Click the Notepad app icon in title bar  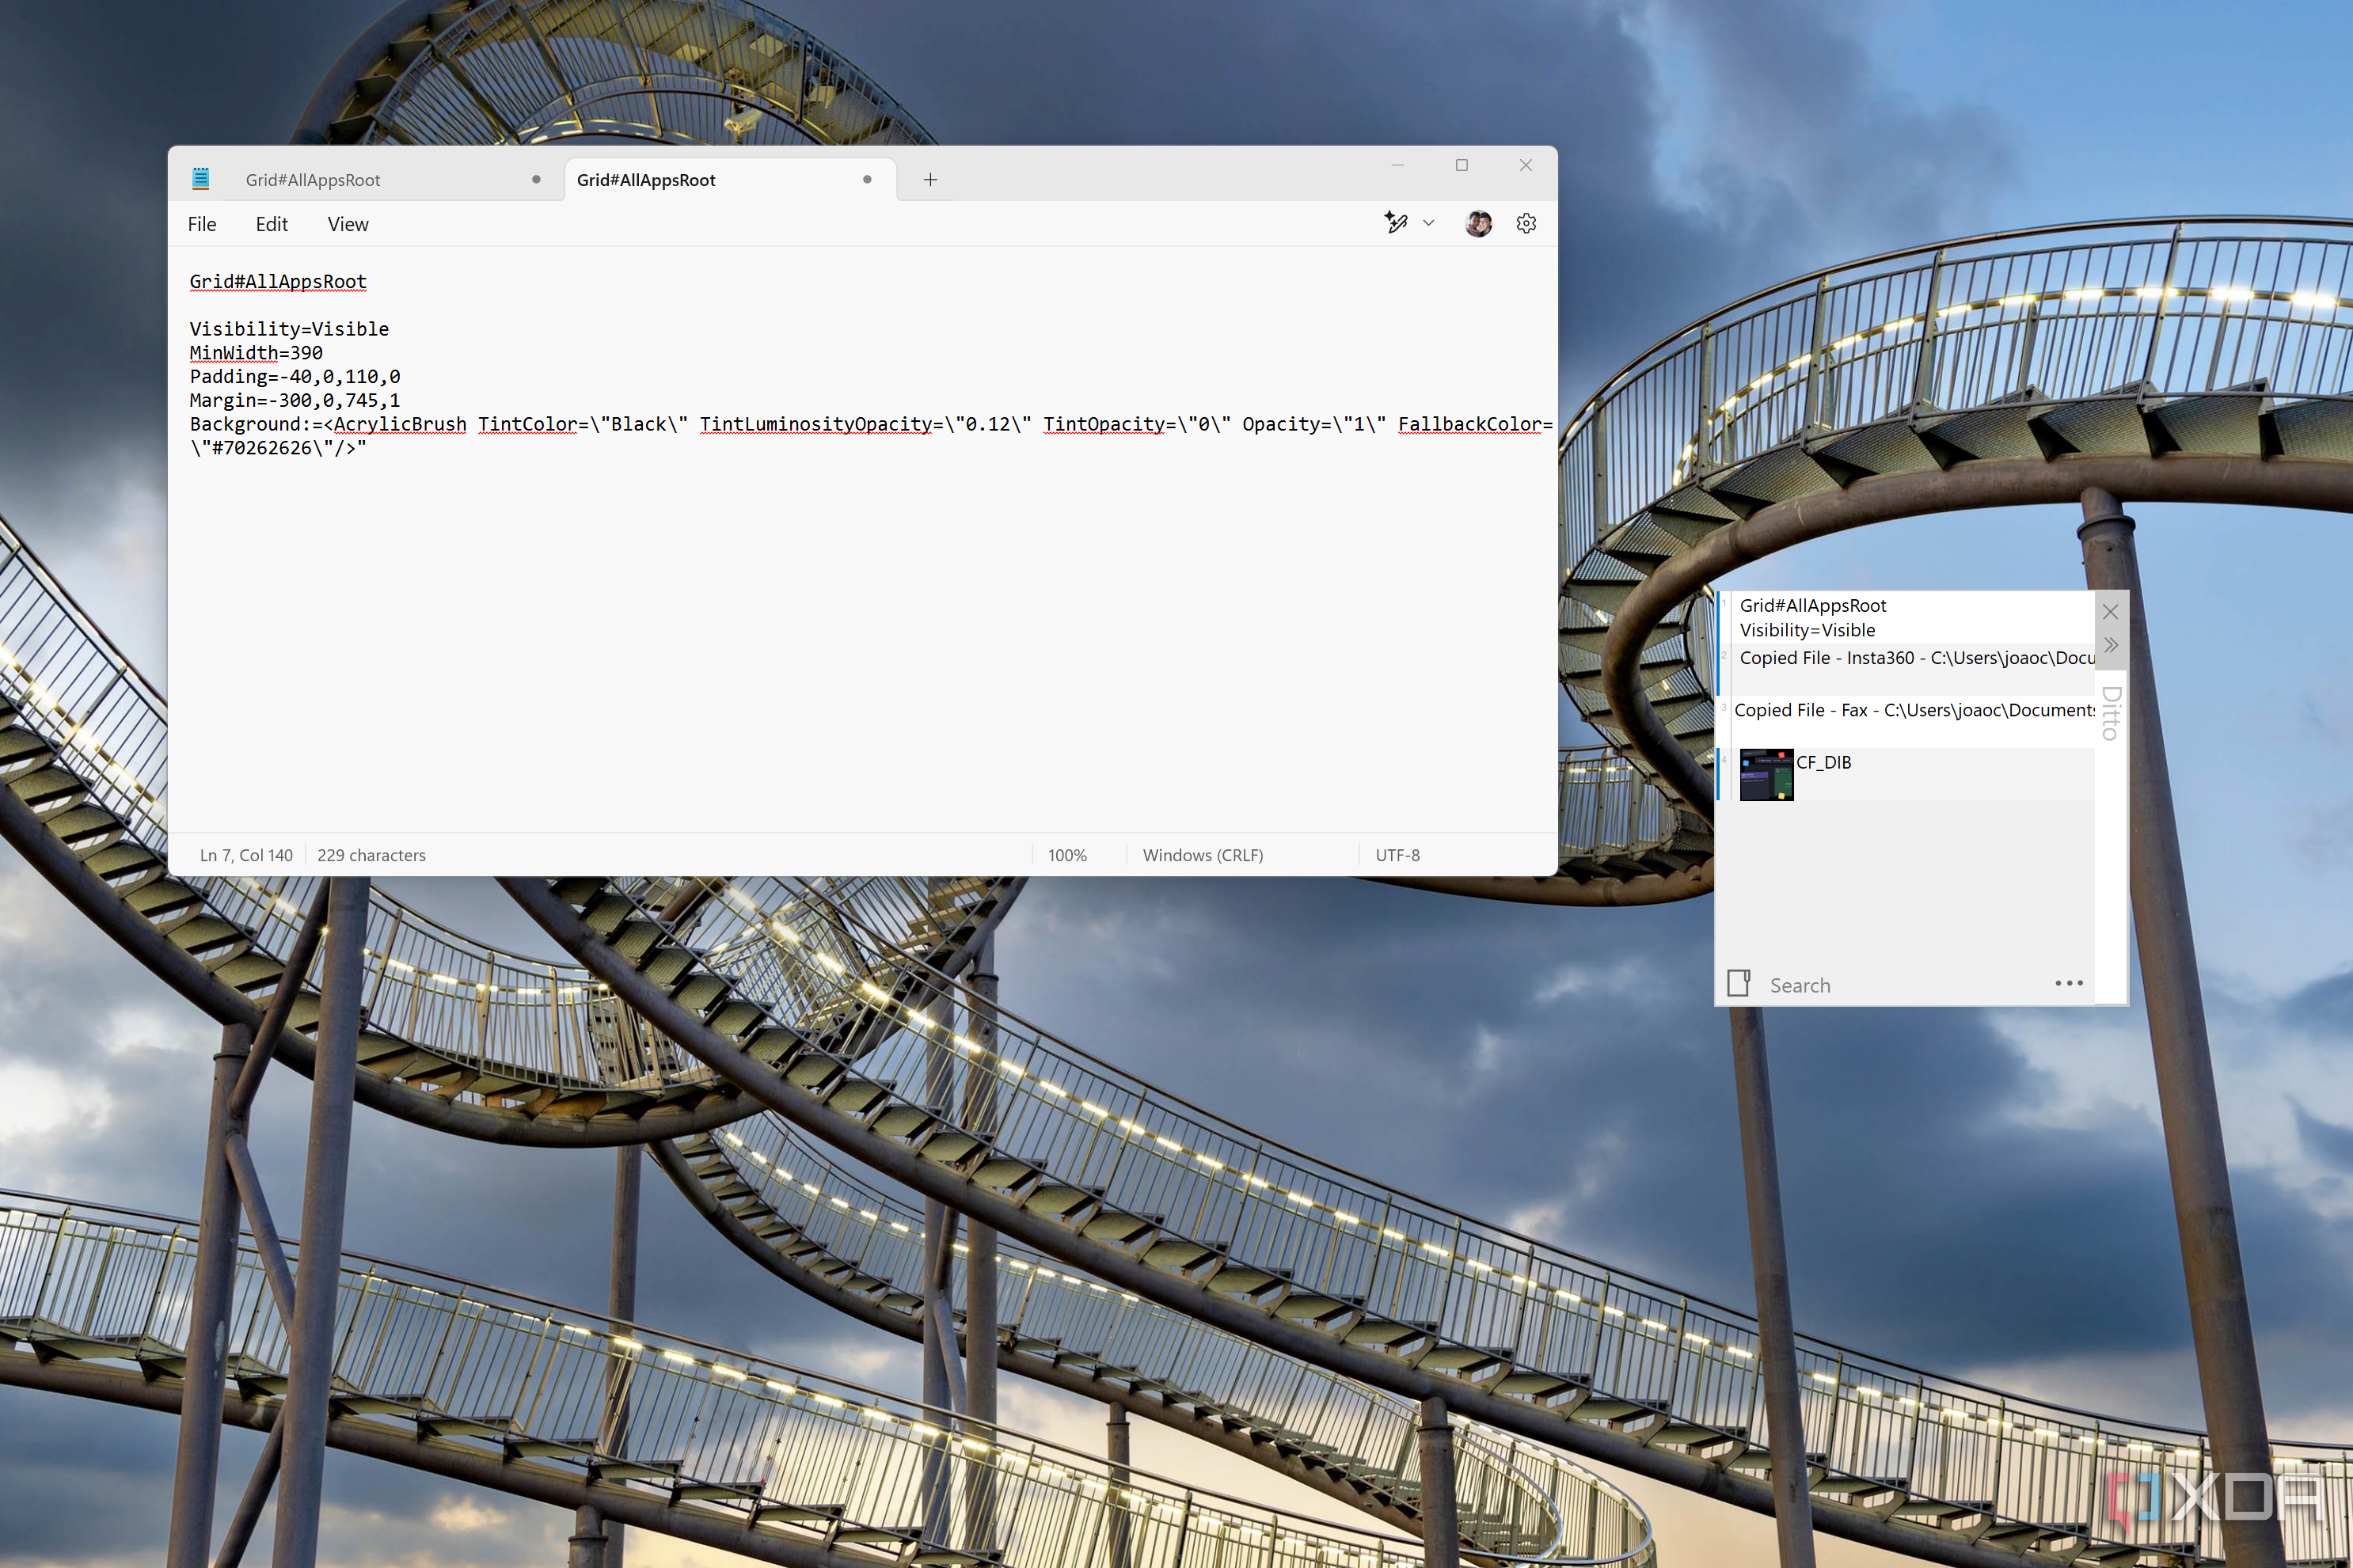tap(201, 178)
